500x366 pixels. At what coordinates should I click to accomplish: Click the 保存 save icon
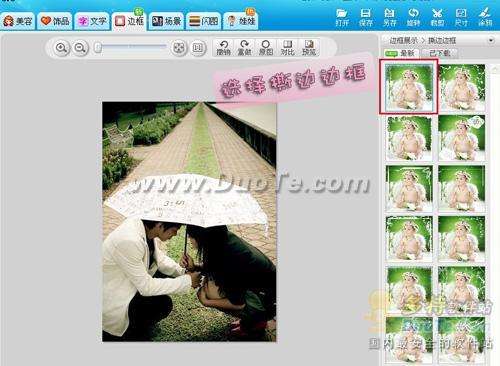point(366,17)
